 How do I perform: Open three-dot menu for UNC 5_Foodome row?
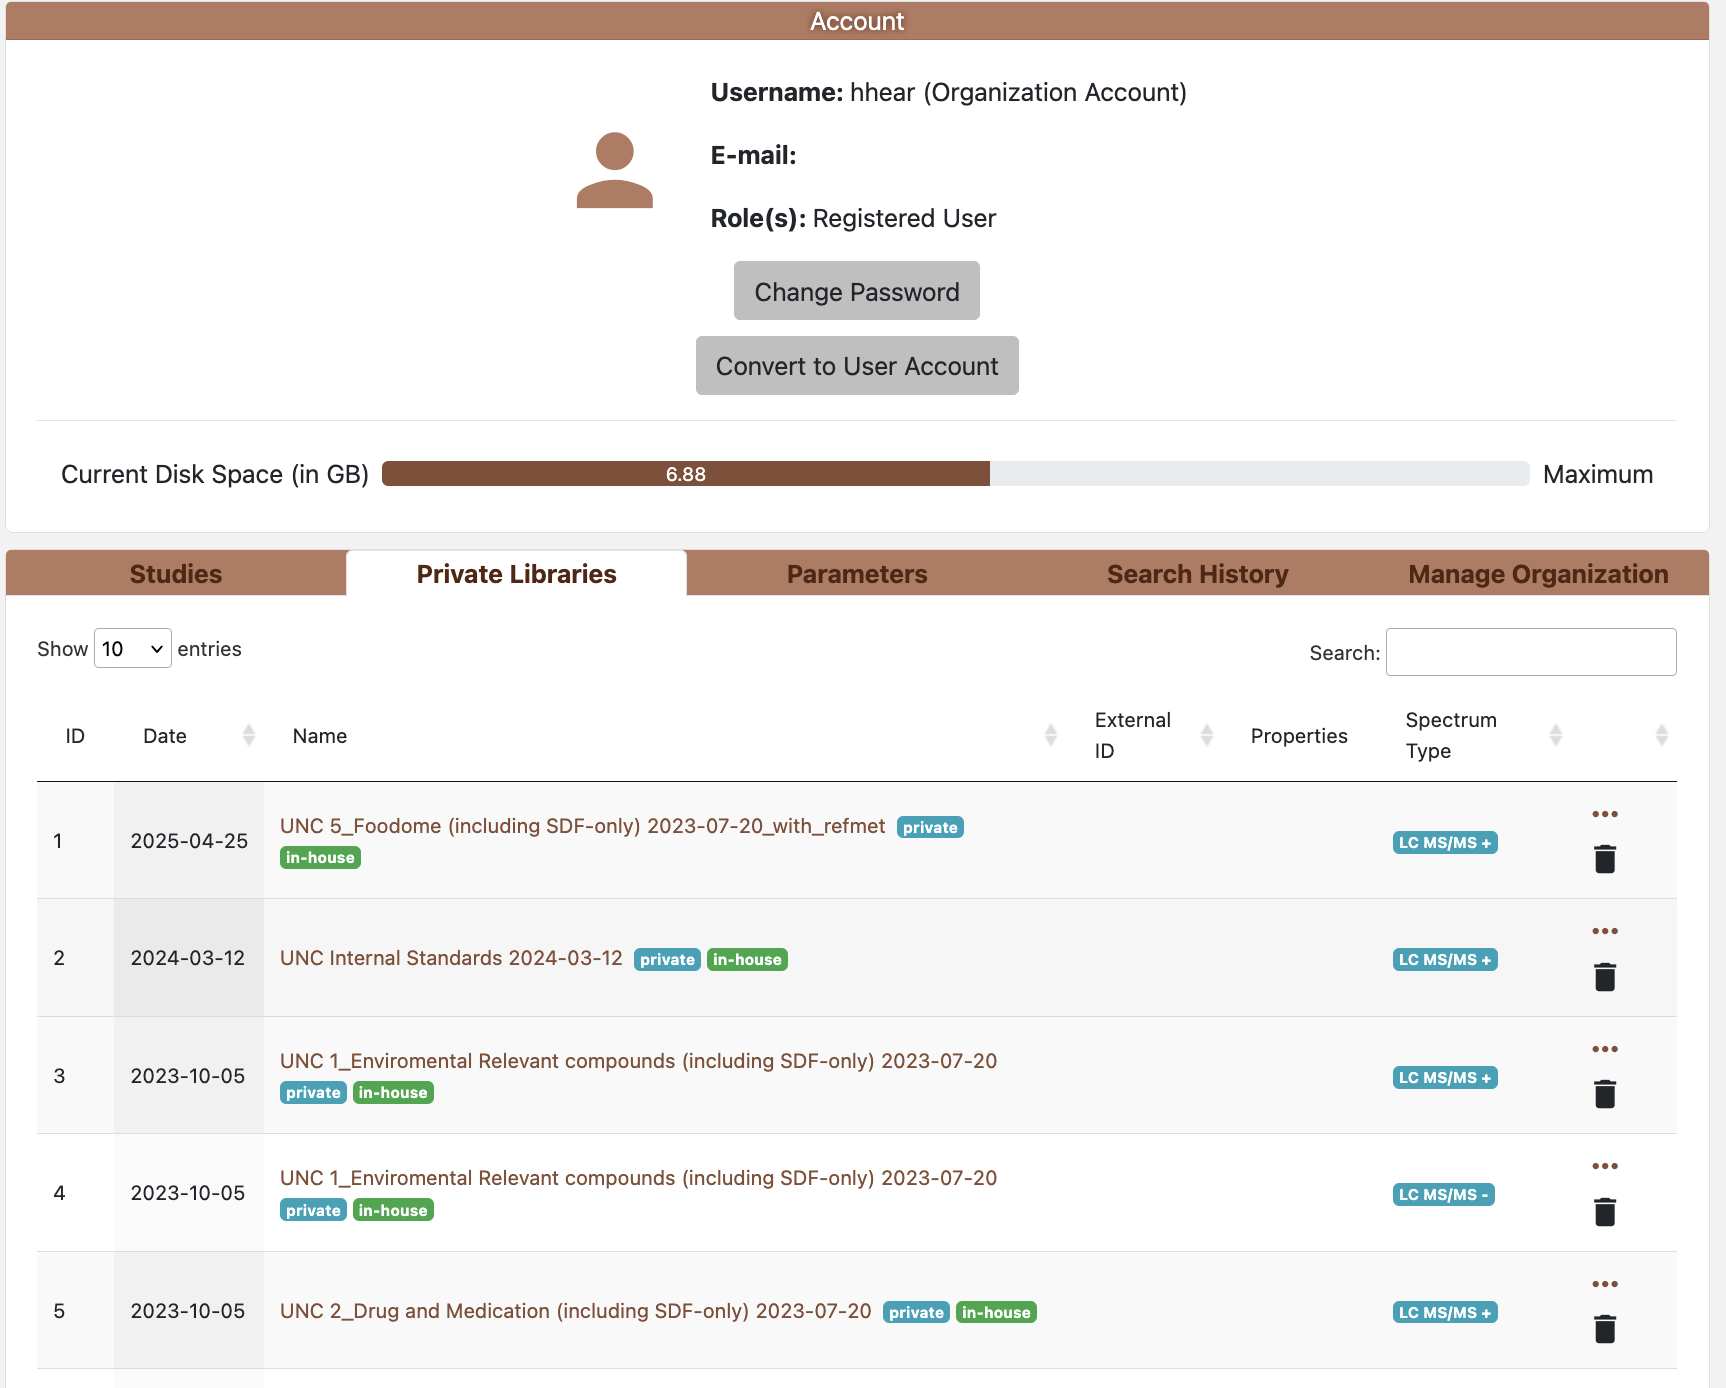[x=1604, y=814]
